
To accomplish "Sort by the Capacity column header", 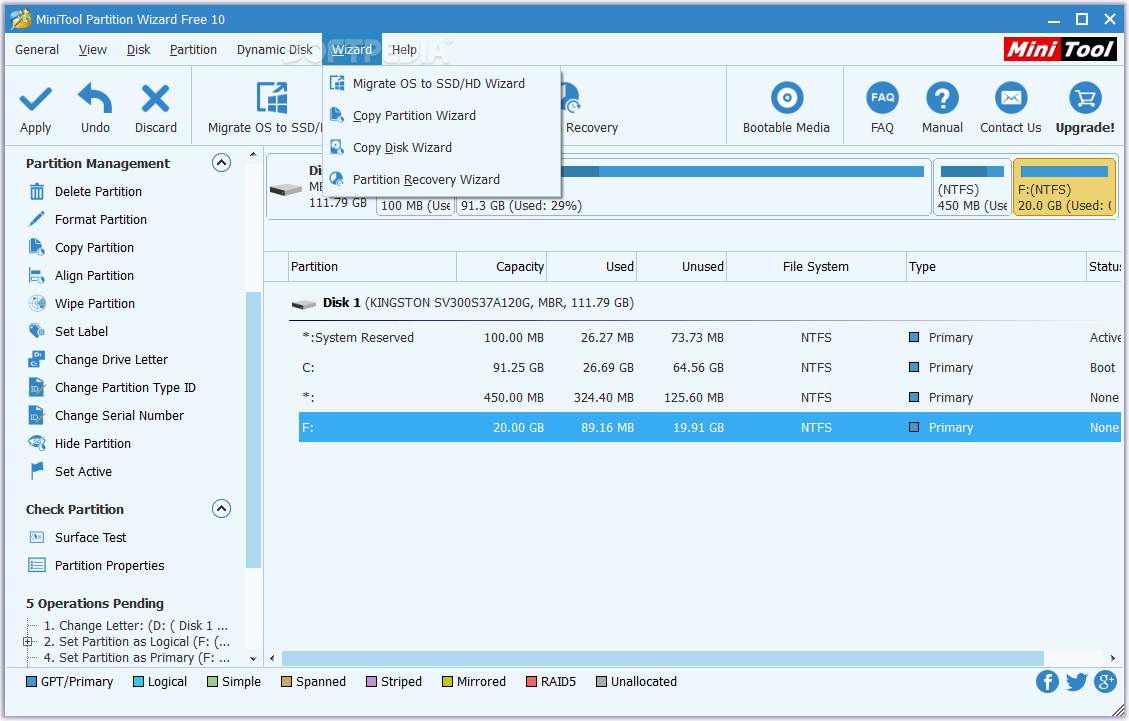I will [x=501, y=267].
